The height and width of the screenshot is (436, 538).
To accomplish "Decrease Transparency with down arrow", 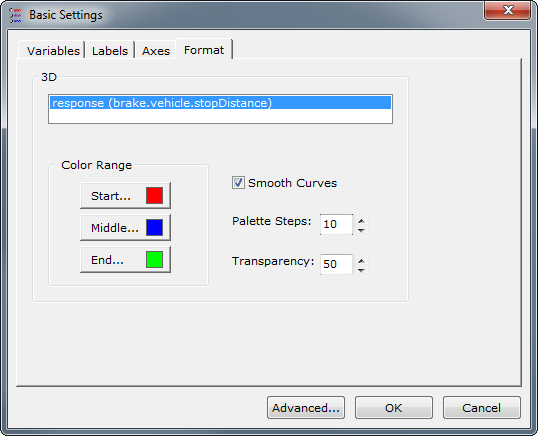I will coord(361,270).
